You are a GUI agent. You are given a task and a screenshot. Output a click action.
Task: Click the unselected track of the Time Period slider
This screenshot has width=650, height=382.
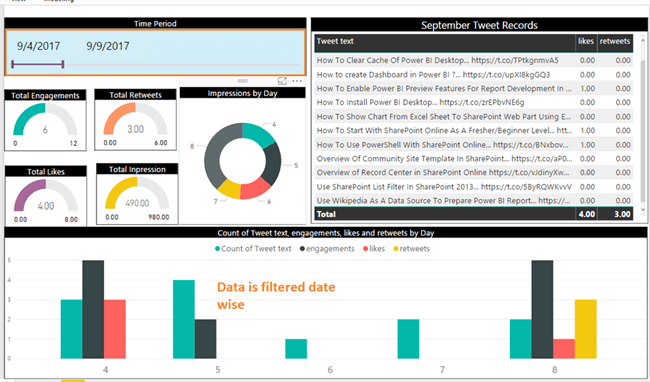[182, 65]
